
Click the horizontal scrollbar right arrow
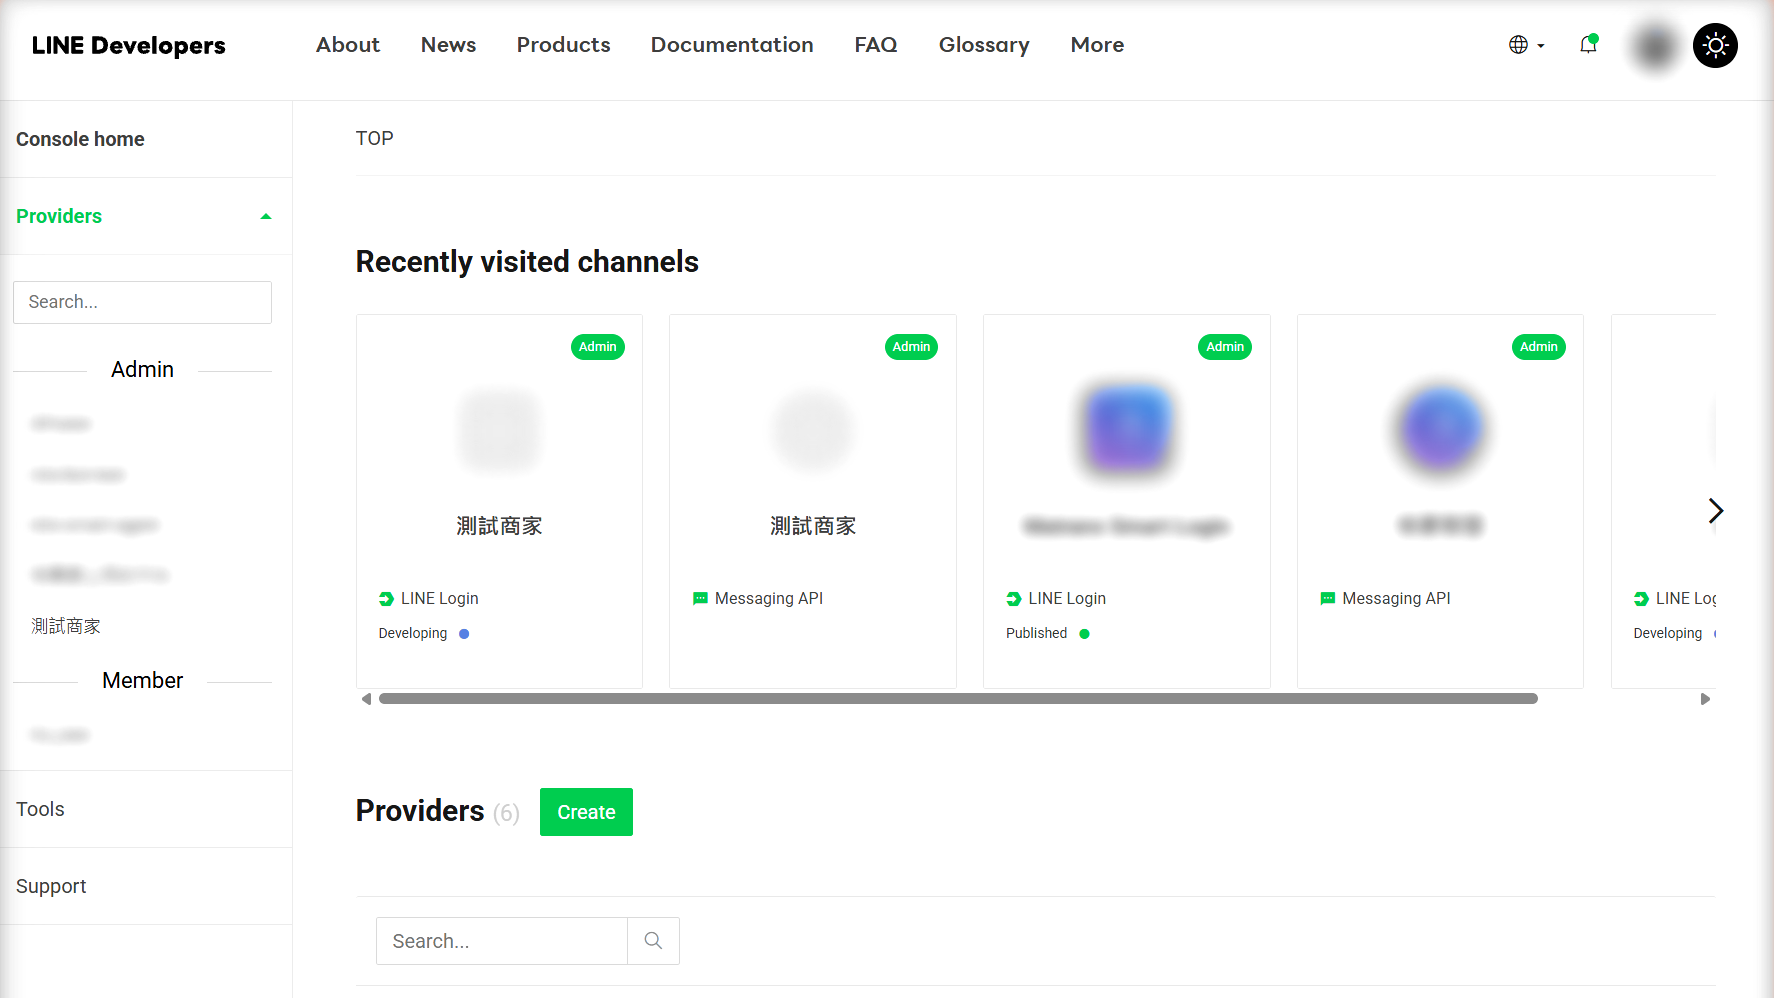[1705, 699]
